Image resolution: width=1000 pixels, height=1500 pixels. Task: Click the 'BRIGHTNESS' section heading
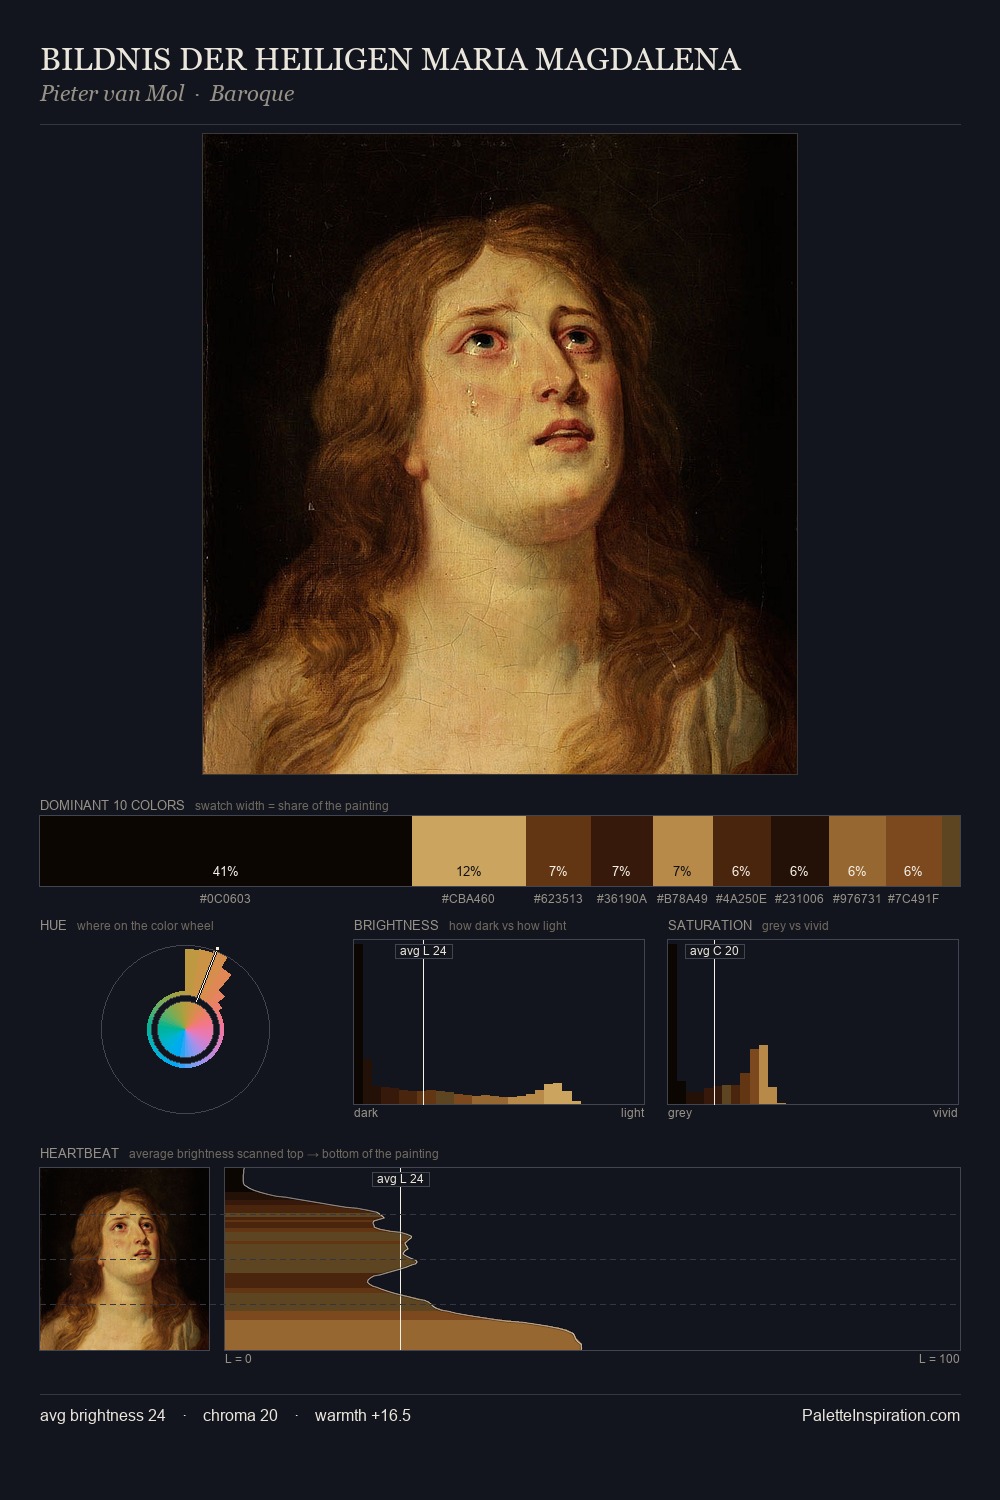396,925
